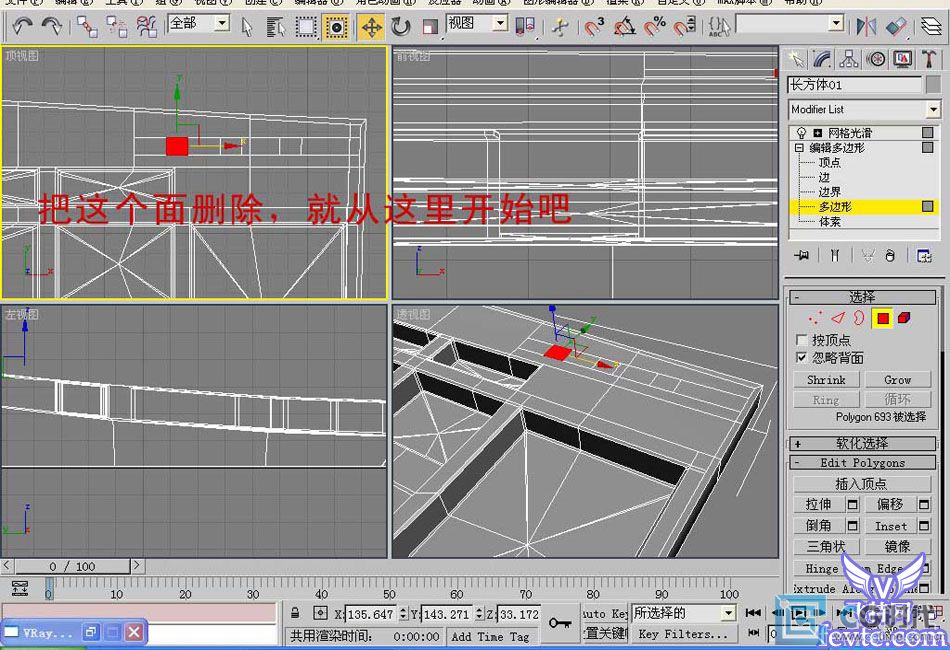
Task: Expand the 软化选择 rollout
Action: click(x=862, y=443)
